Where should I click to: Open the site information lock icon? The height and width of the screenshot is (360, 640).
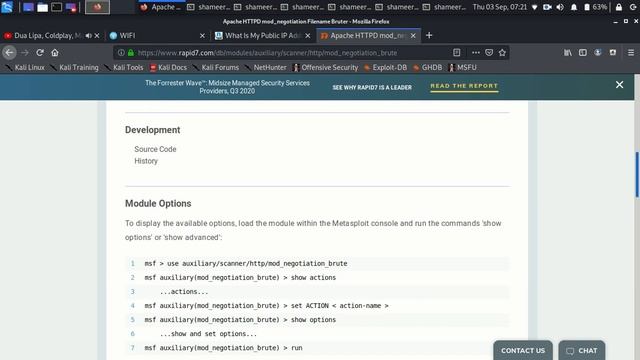tap(131, 53)
